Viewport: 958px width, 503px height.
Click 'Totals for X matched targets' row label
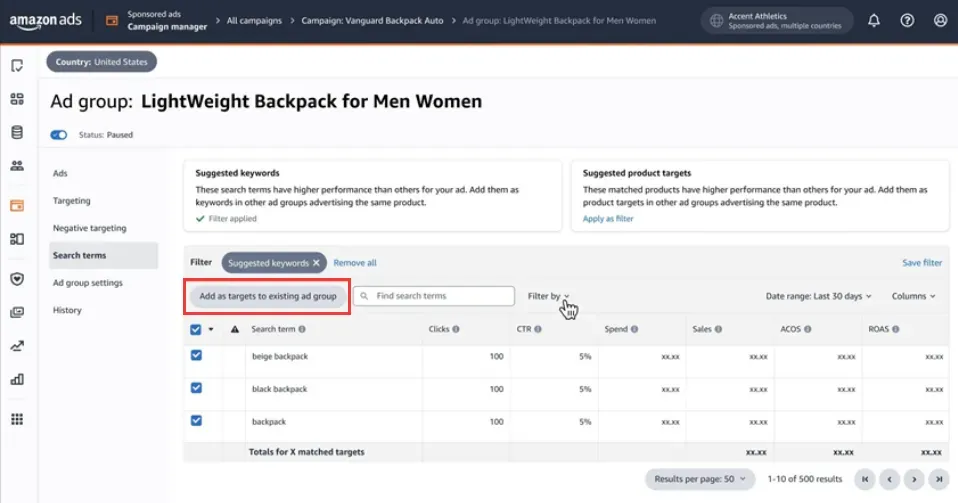tap(306, 452)
